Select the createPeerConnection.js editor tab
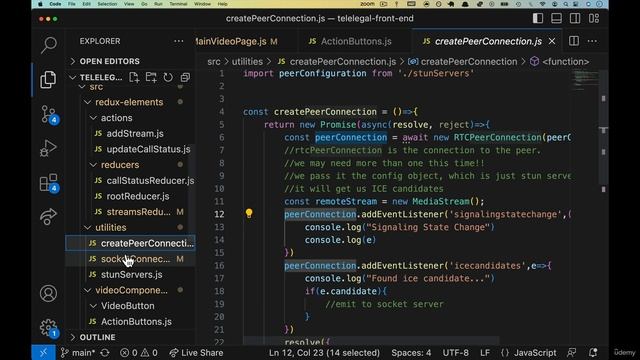 pyautogui.click(x=488, y=41)
